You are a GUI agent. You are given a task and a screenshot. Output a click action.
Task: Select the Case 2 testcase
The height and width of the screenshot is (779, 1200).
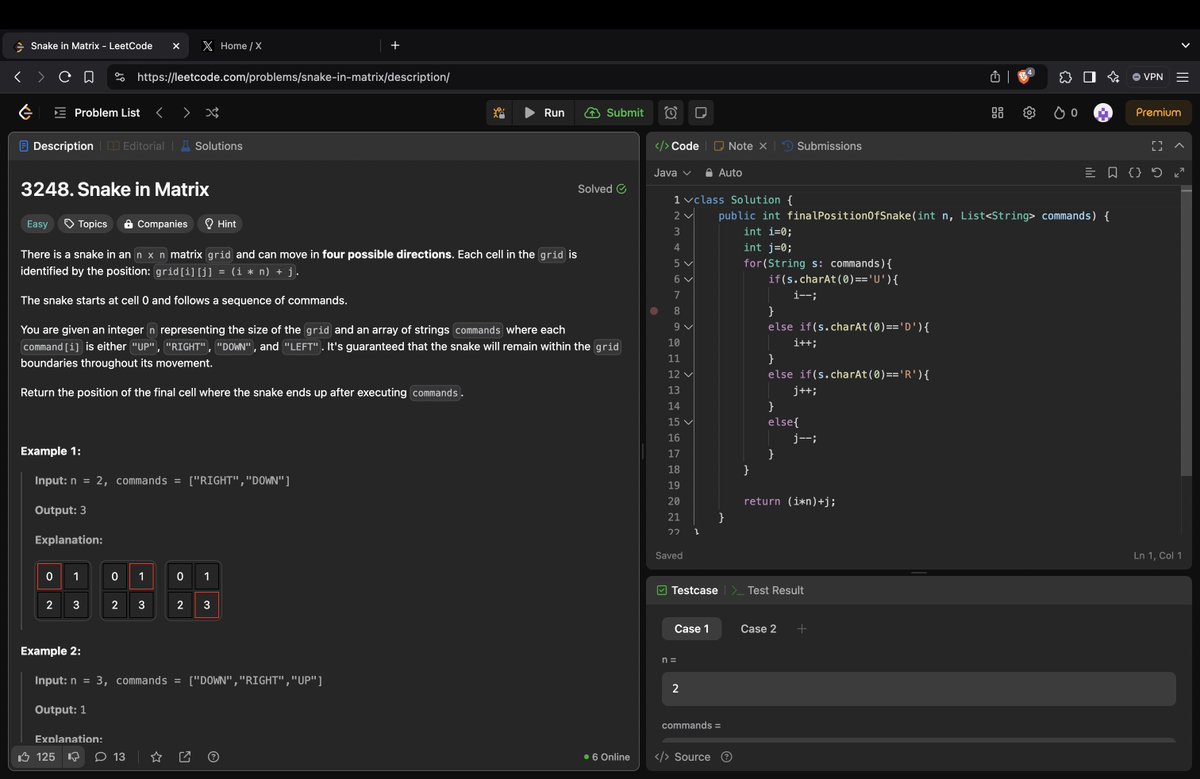[758, 629]
